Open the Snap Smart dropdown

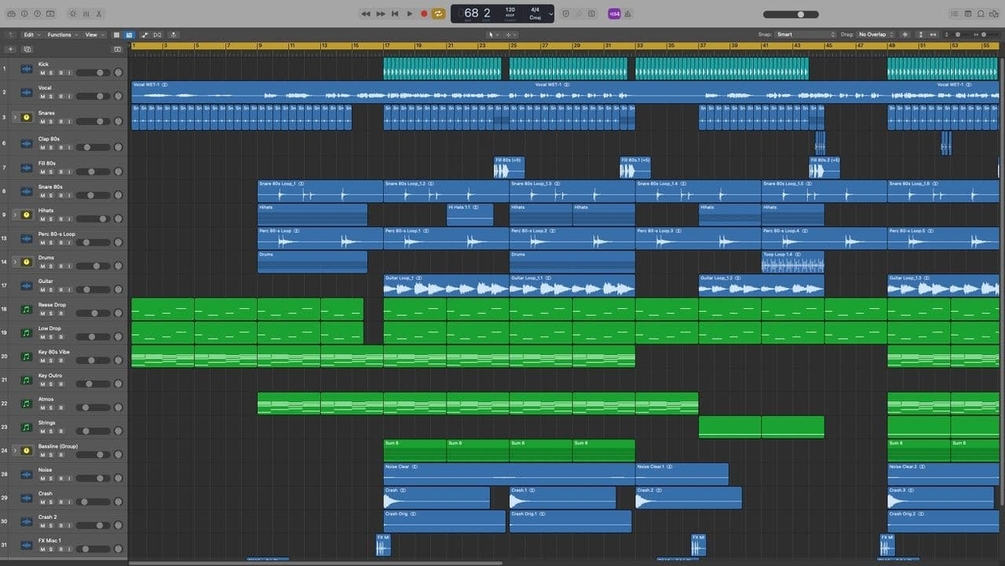pyautogui.click(x=806, y=35)
